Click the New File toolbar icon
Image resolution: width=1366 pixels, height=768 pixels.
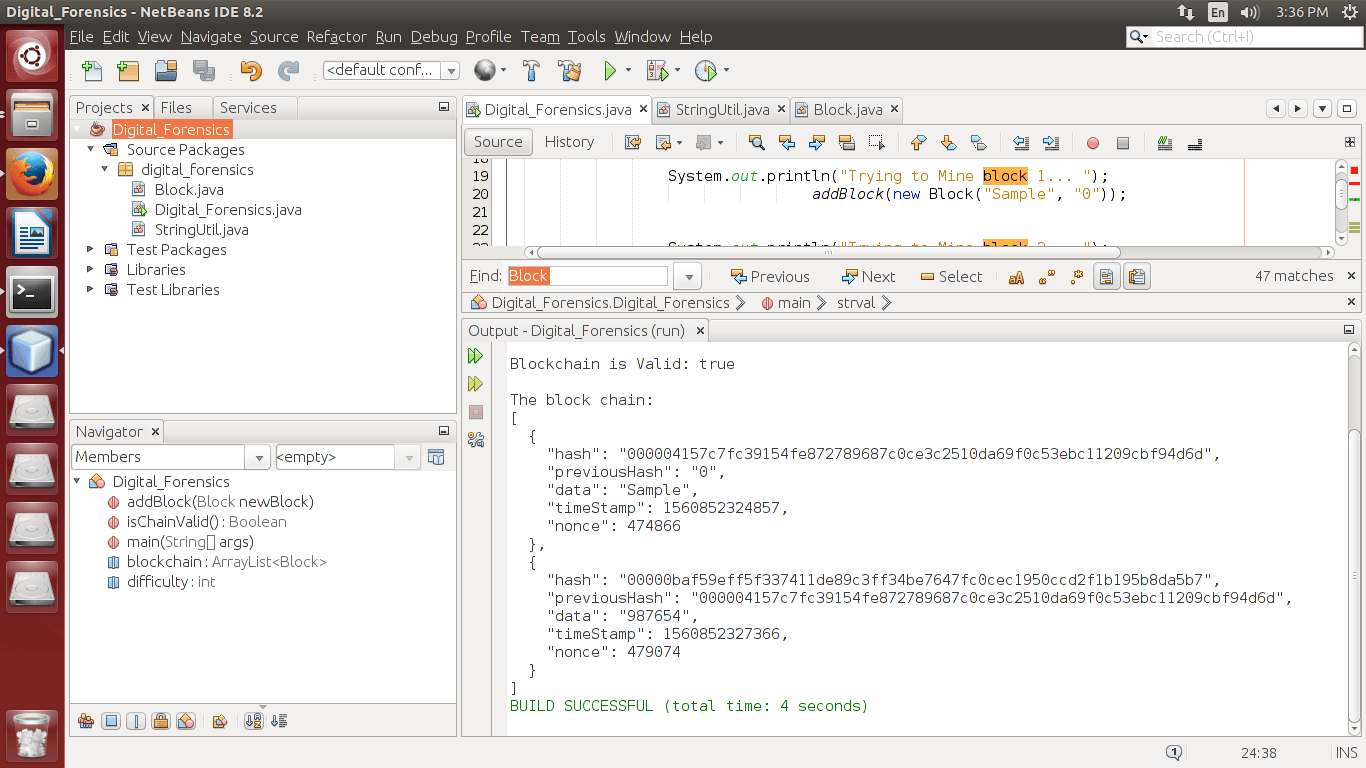(x=92, y=71)
